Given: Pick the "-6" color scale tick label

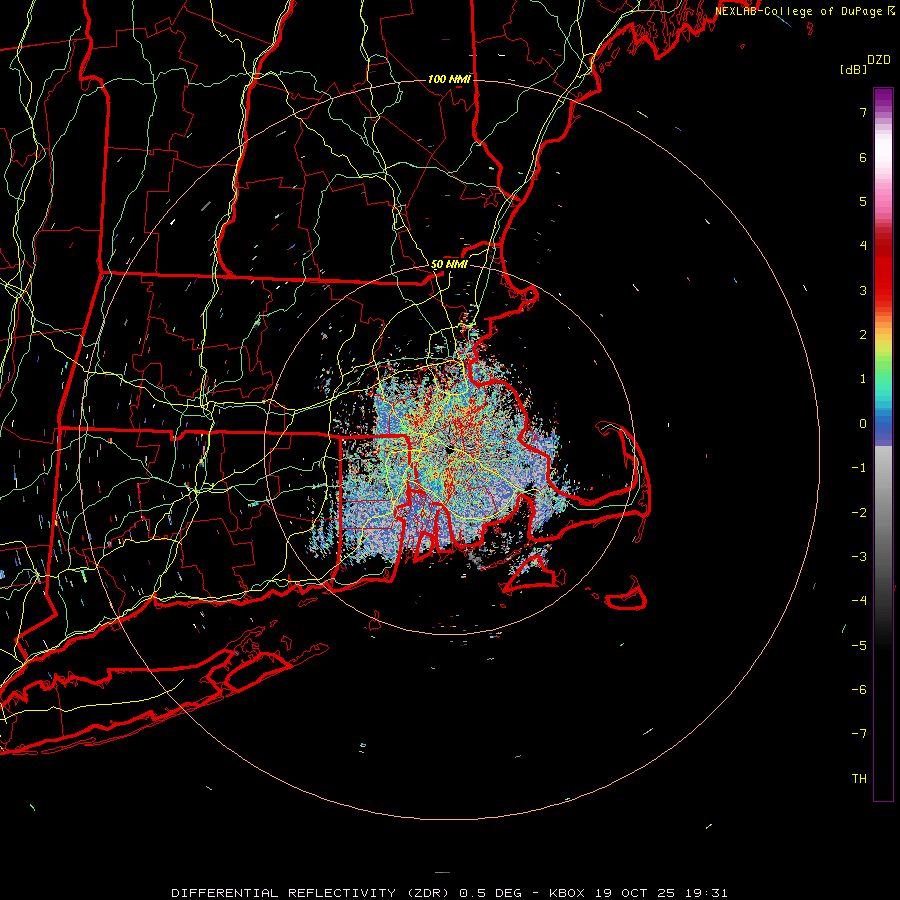Looking at the screenshot, I should (859, 690).
